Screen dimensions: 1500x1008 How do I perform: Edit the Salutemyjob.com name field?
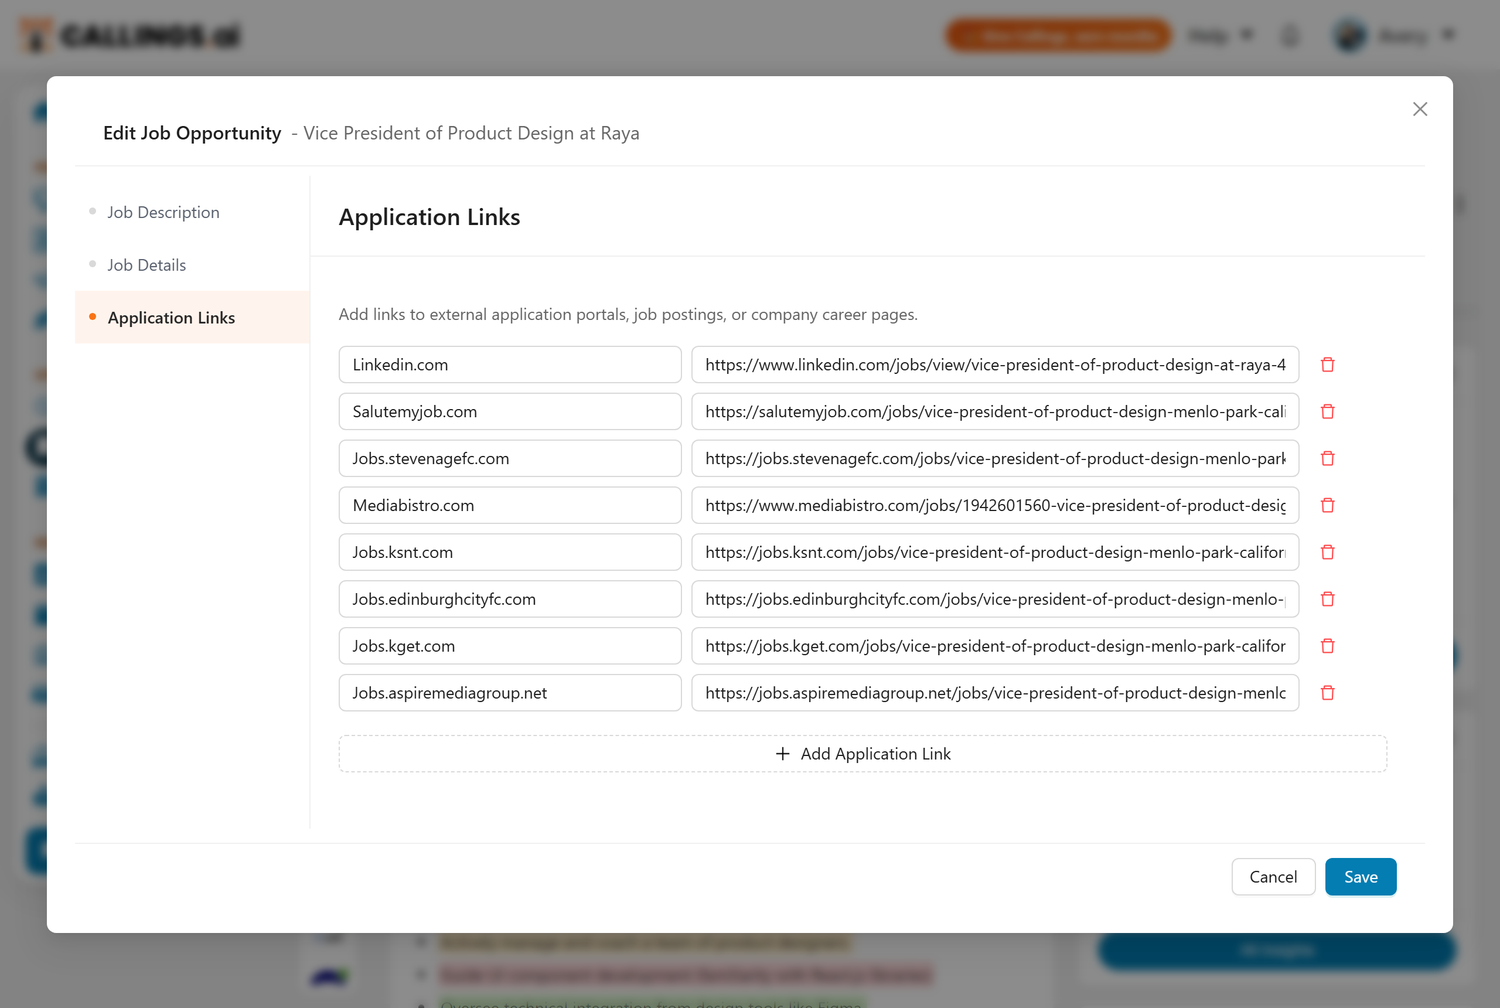tap(510, 412)
